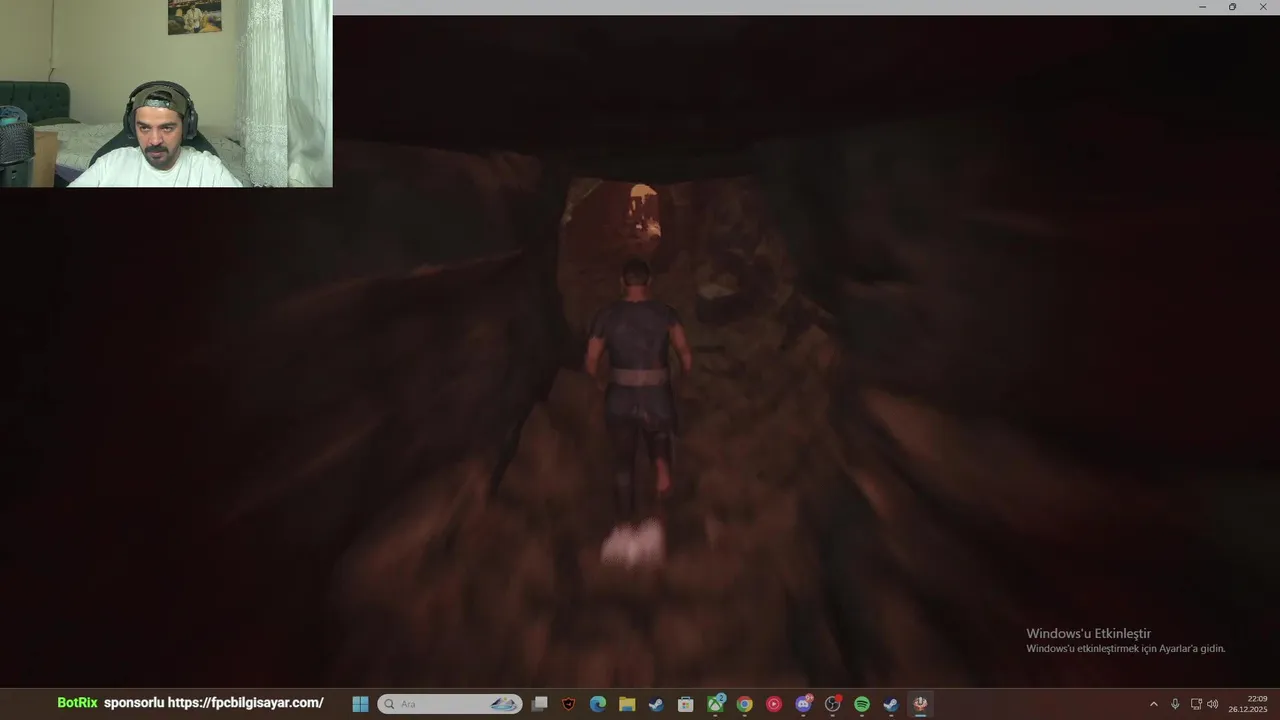Open Google Chrome from the taskbar
Viewport: 1280px width, 720px height.
(744, 704)
